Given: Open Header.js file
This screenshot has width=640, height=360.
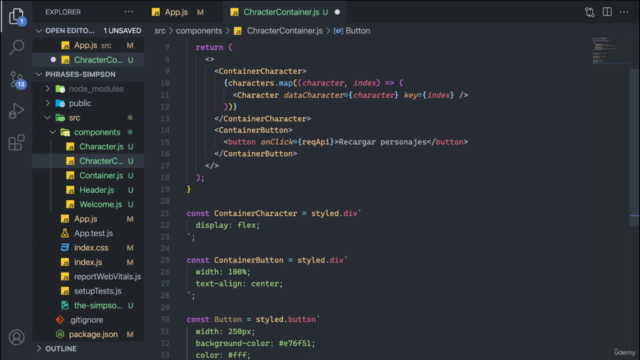Looking at the screenshot, I should (88, 190).
